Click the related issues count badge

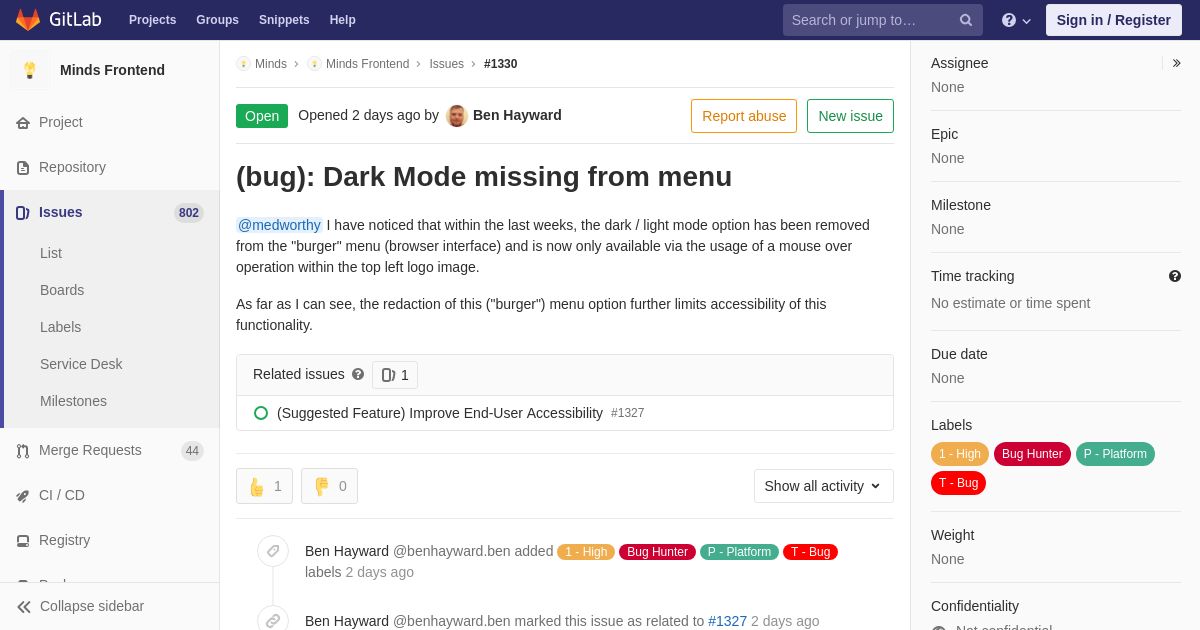click(395, 375)
